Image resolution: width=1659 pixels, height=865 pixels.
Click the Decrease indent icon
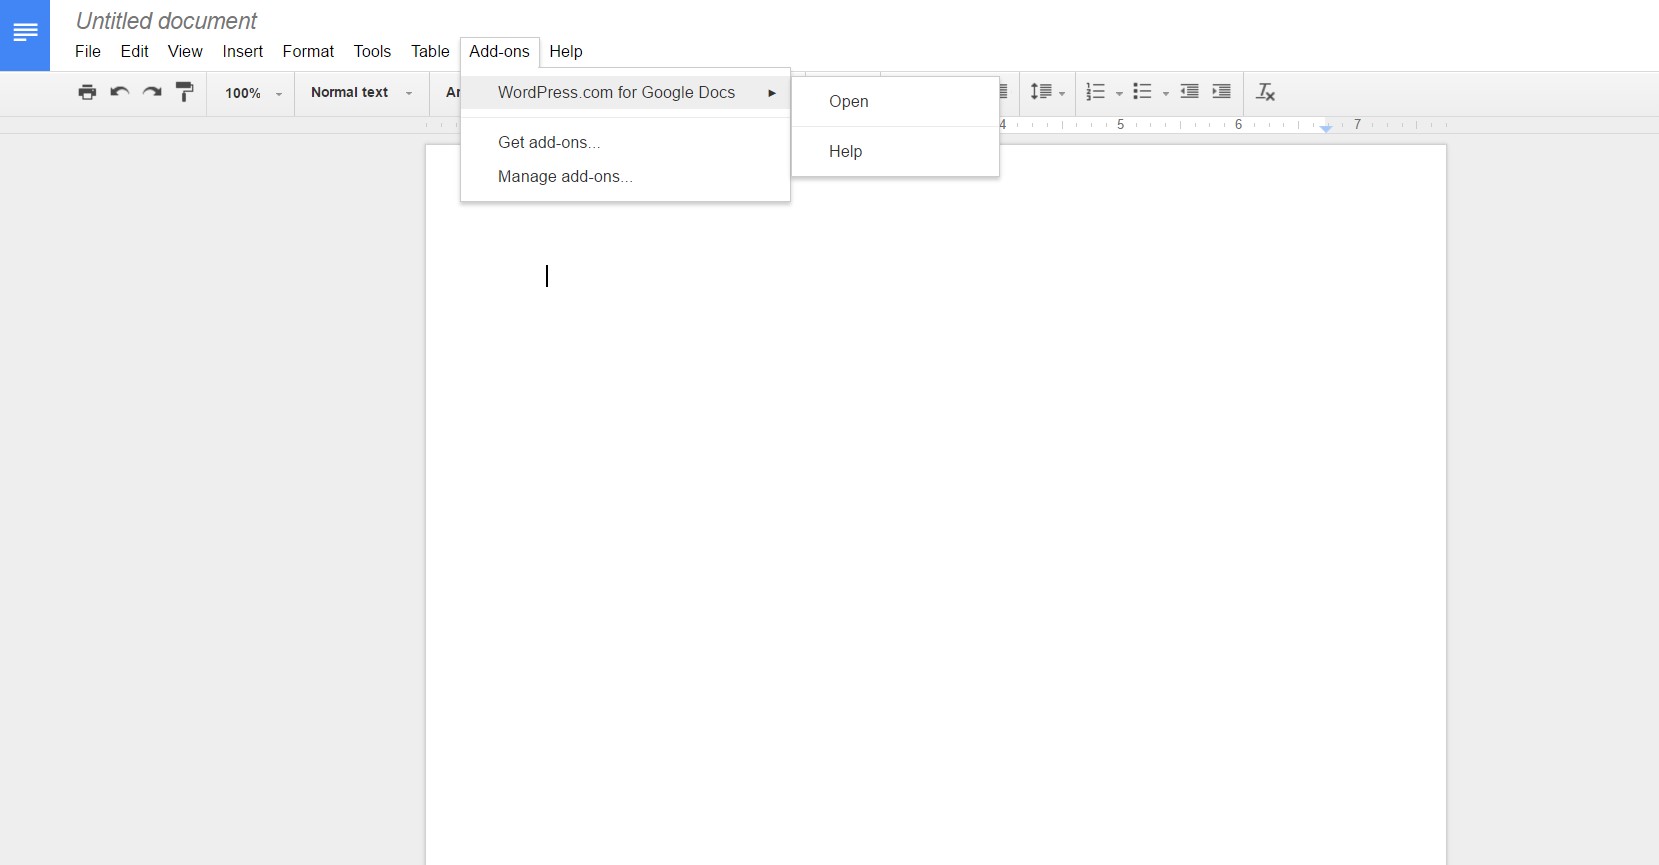(1189, 92)
